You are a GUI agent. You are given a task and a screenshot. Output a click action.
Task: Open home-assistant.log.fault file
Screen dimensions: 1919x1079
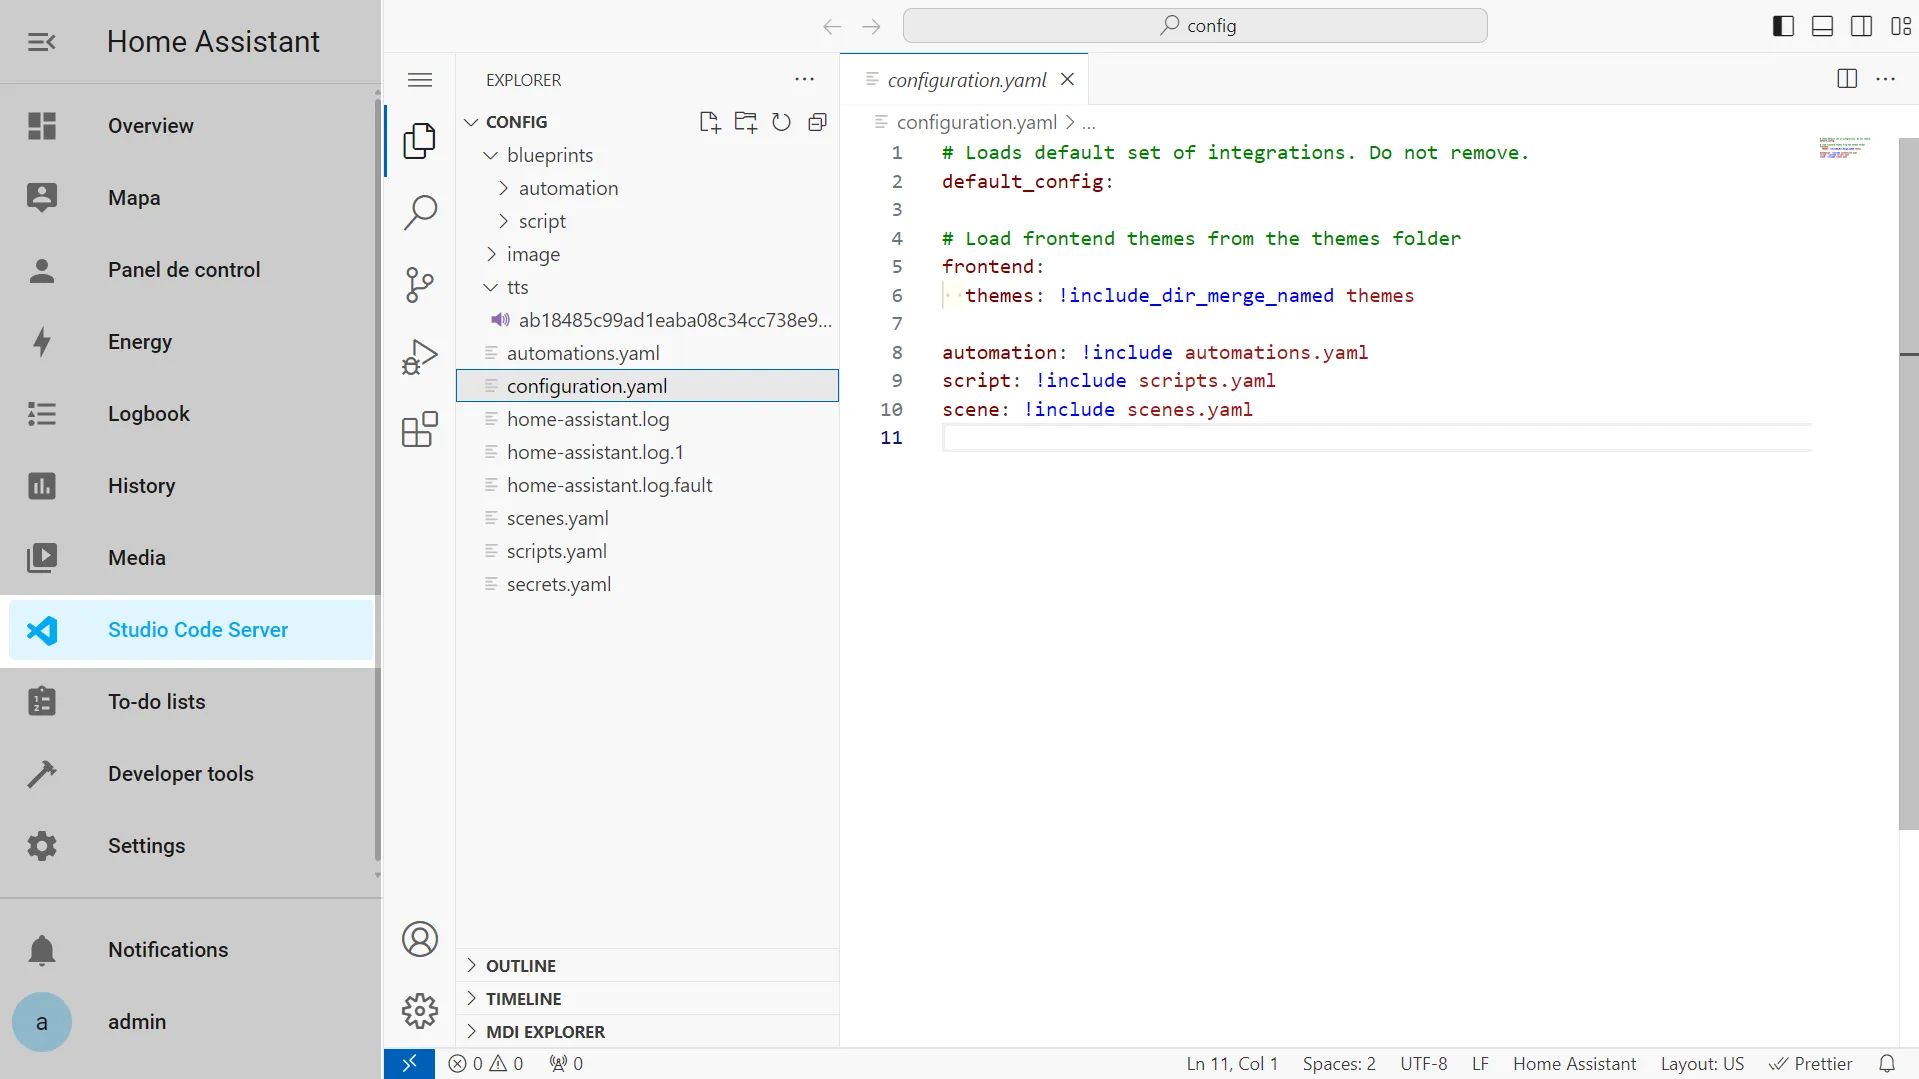pos(647,485)
